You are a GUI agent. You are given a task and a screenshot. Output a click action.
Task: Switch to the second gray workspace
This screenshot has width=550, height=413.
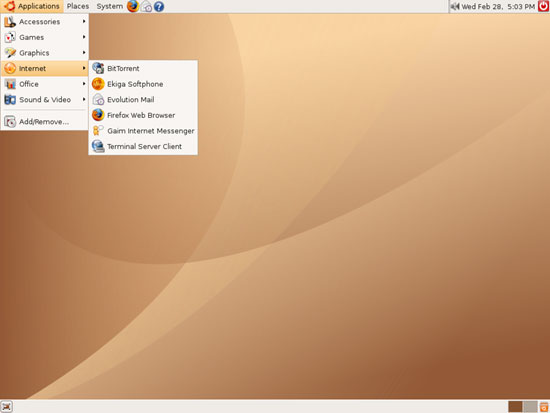tap(530, 407)
